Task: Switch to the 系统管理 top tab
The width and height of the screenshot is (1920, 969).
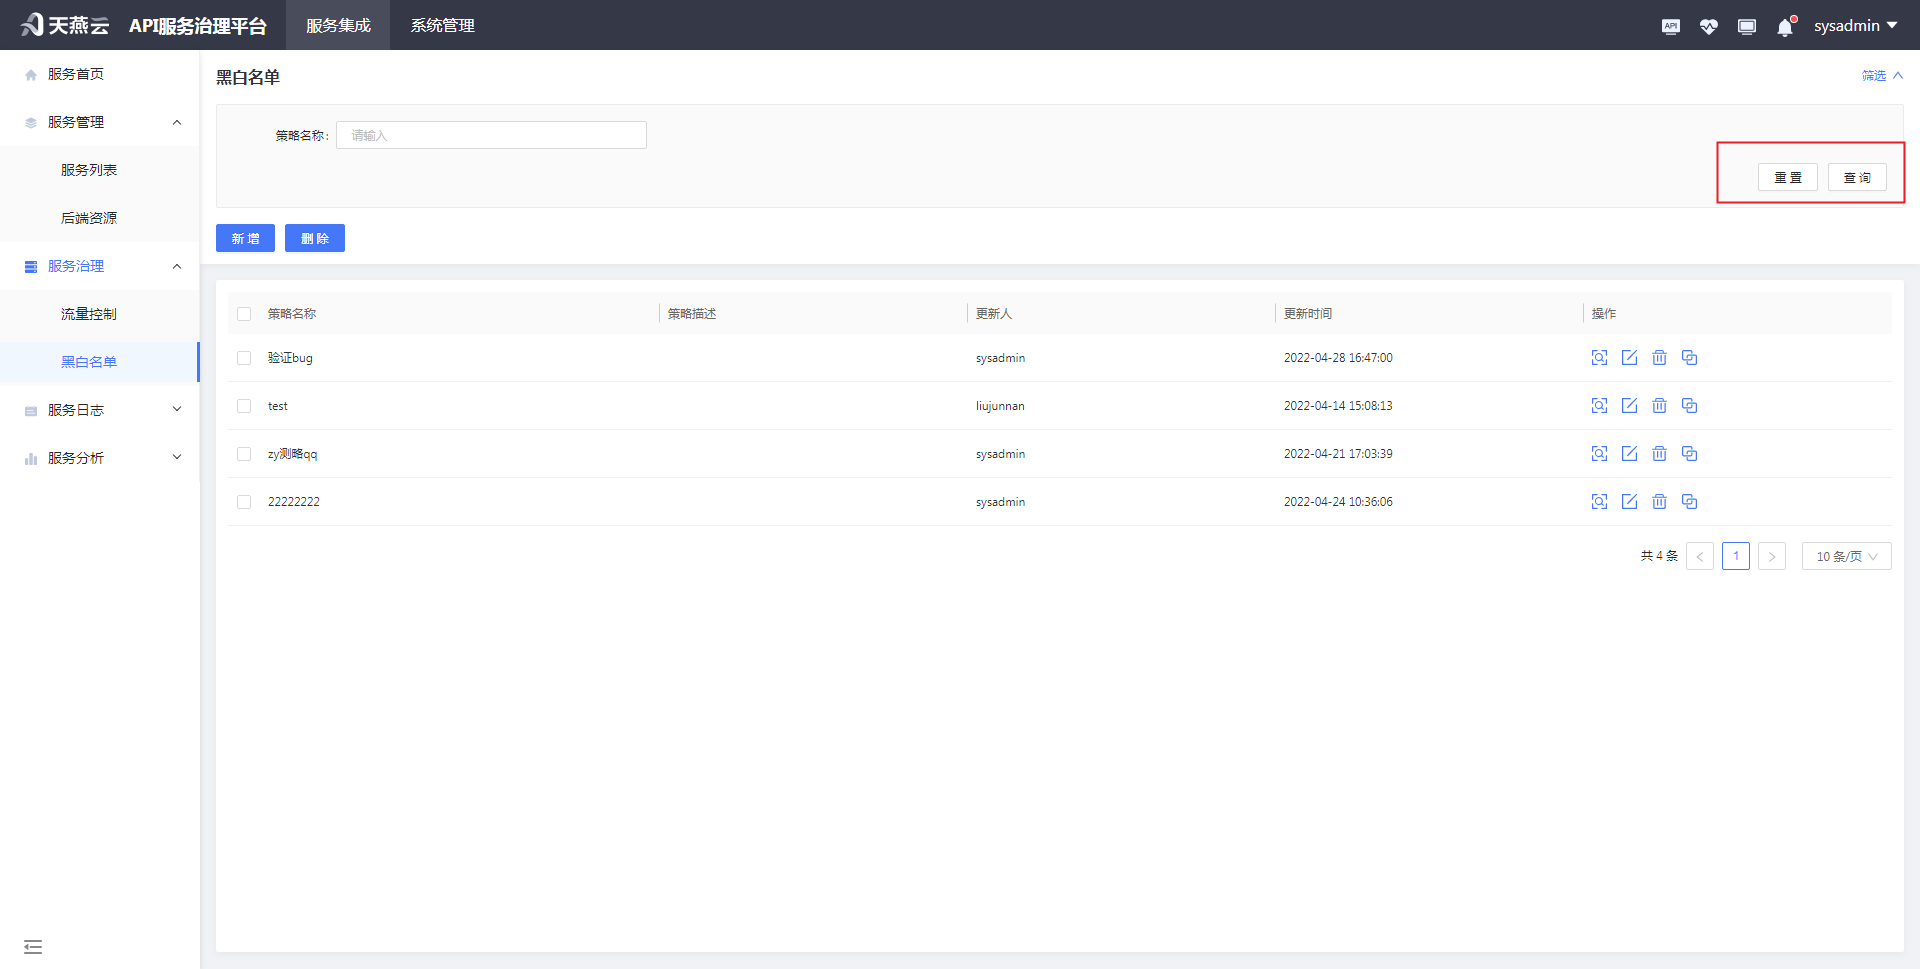Action: pos(442,26)
